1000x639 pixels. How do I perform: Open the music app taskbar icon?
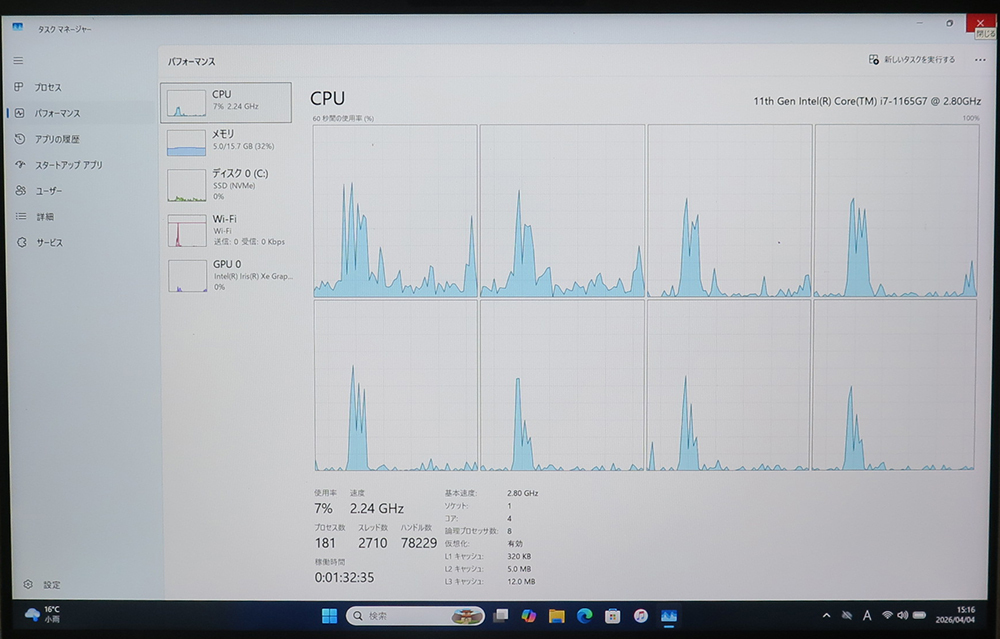tap(641, 615)
